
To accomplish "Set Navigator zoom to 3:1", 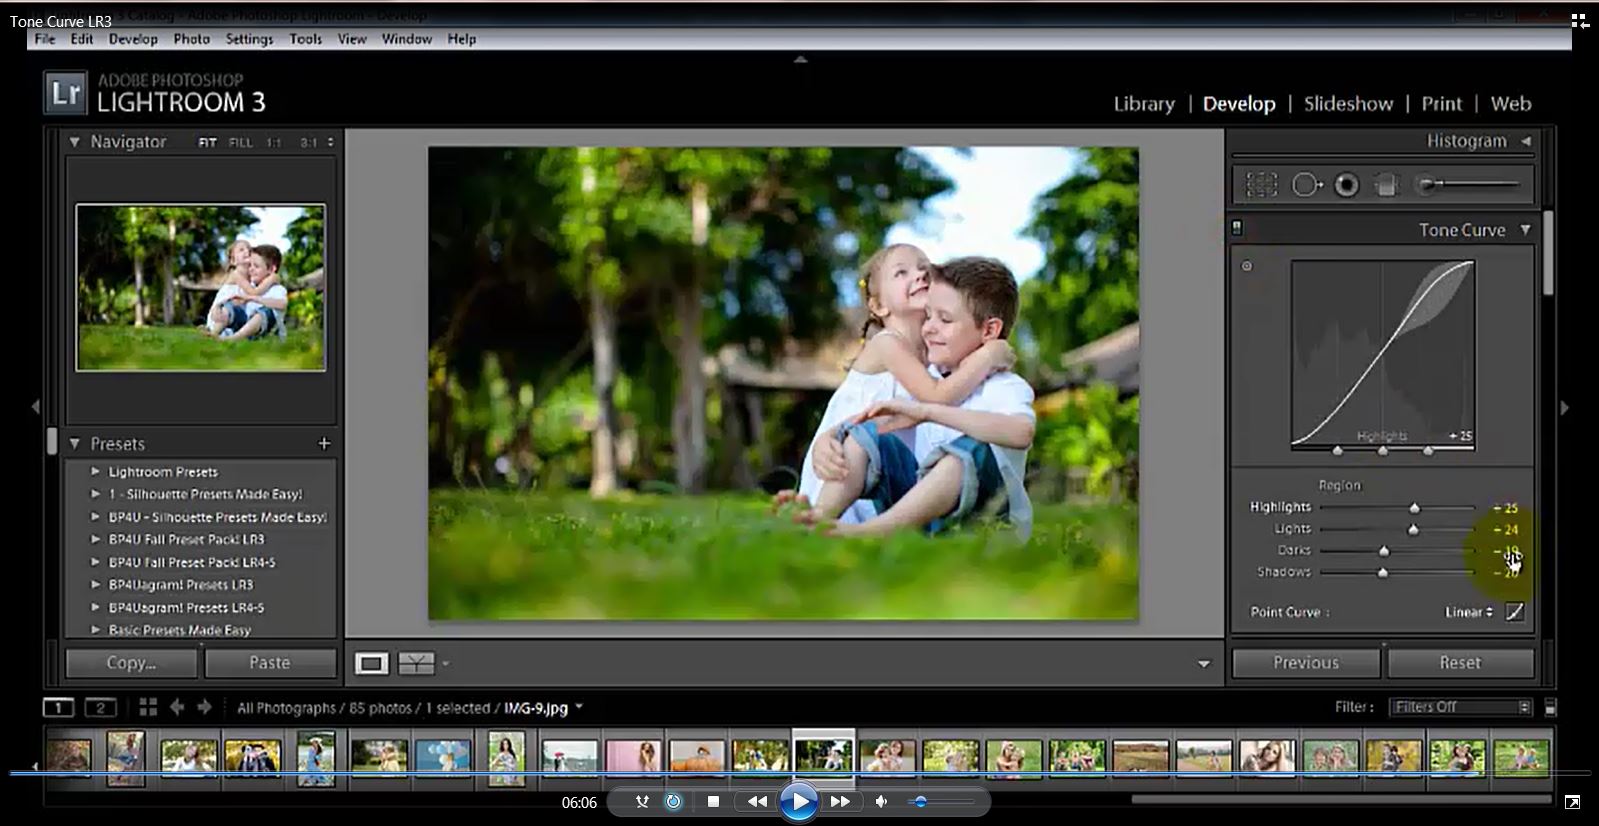I will click(309, 143).
